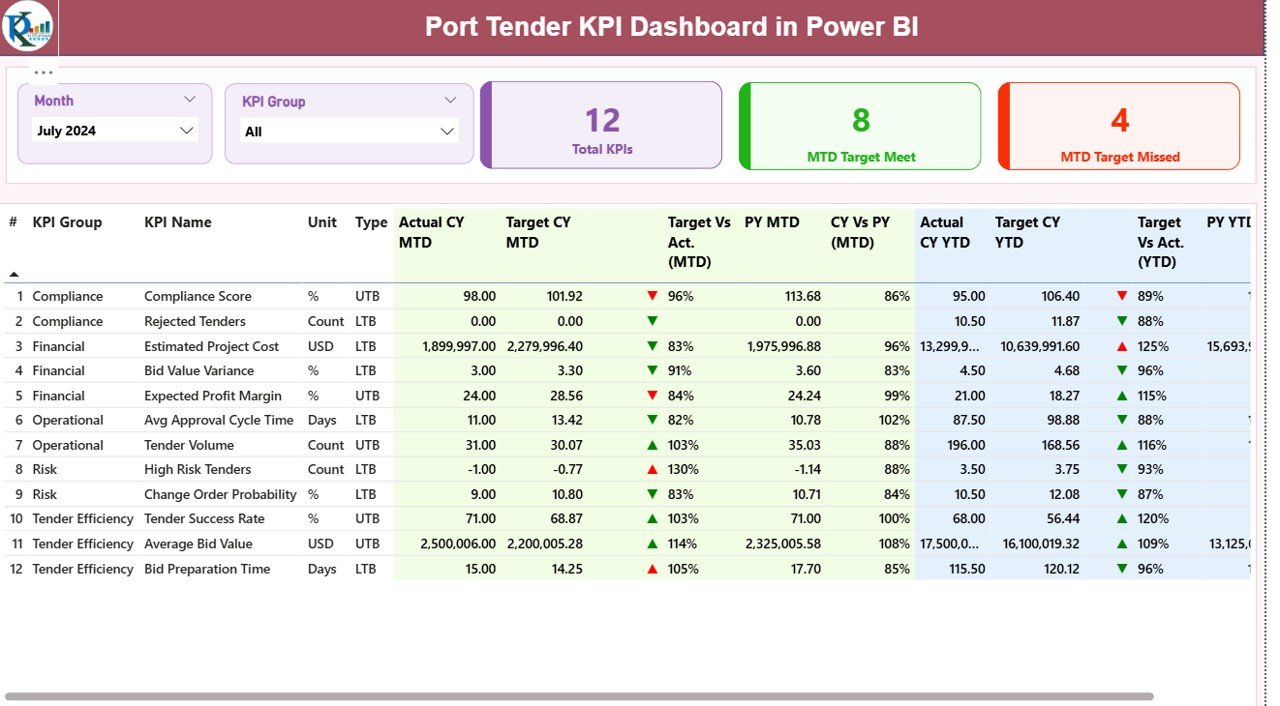This screenshot has width=1280, height=706.
Task: Click red down arrow for Compliance Score MTD
Action: pyautogui.click(x=652, y=296)
